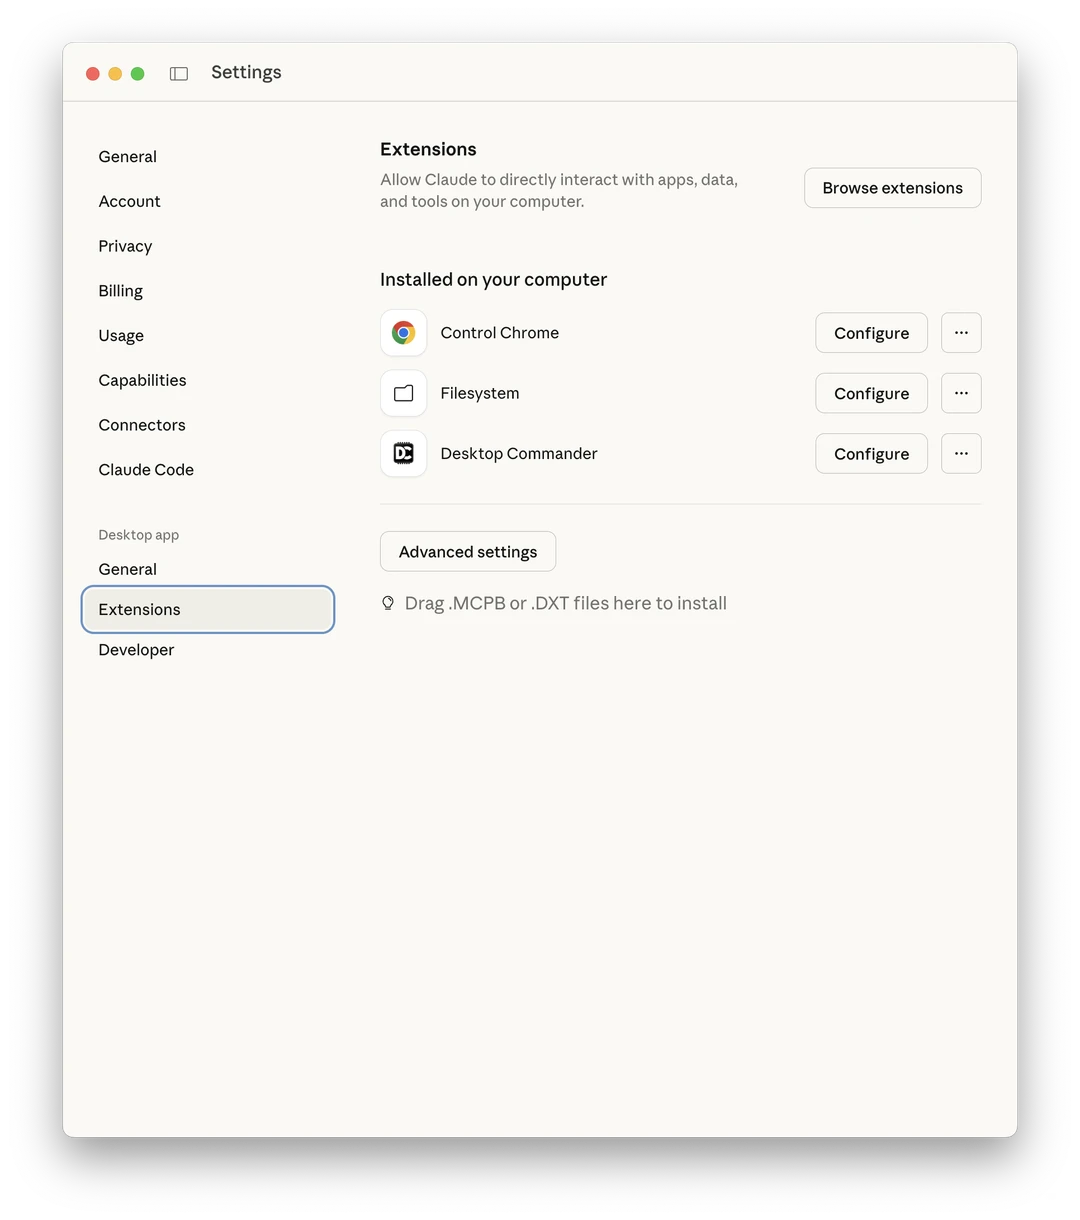The height and width of the screenshot is (1220, 1080).
Task: Configure the Desktop Commander extension
Action: tap(872, 453)
